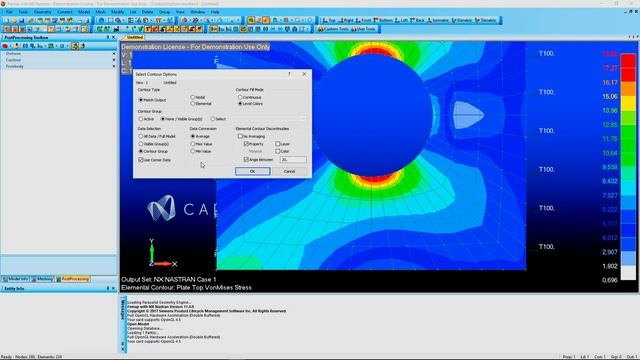Open the User Tools dropdown
The width and height of the screenshot is (640, 360).
tap(363, 29)
